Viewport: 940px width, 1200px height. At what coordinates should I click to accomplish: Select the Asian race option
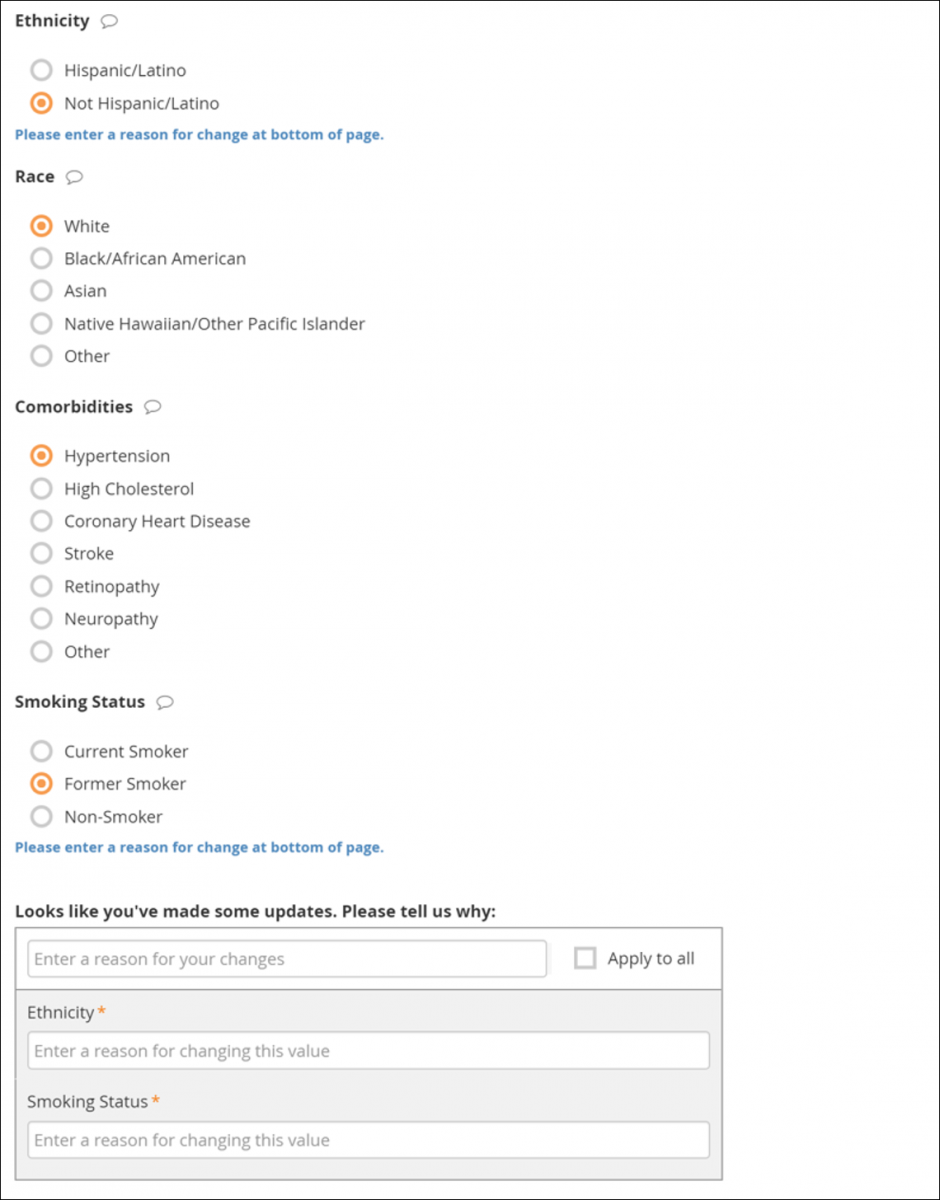pyautogui.click(x=41, y=290)
